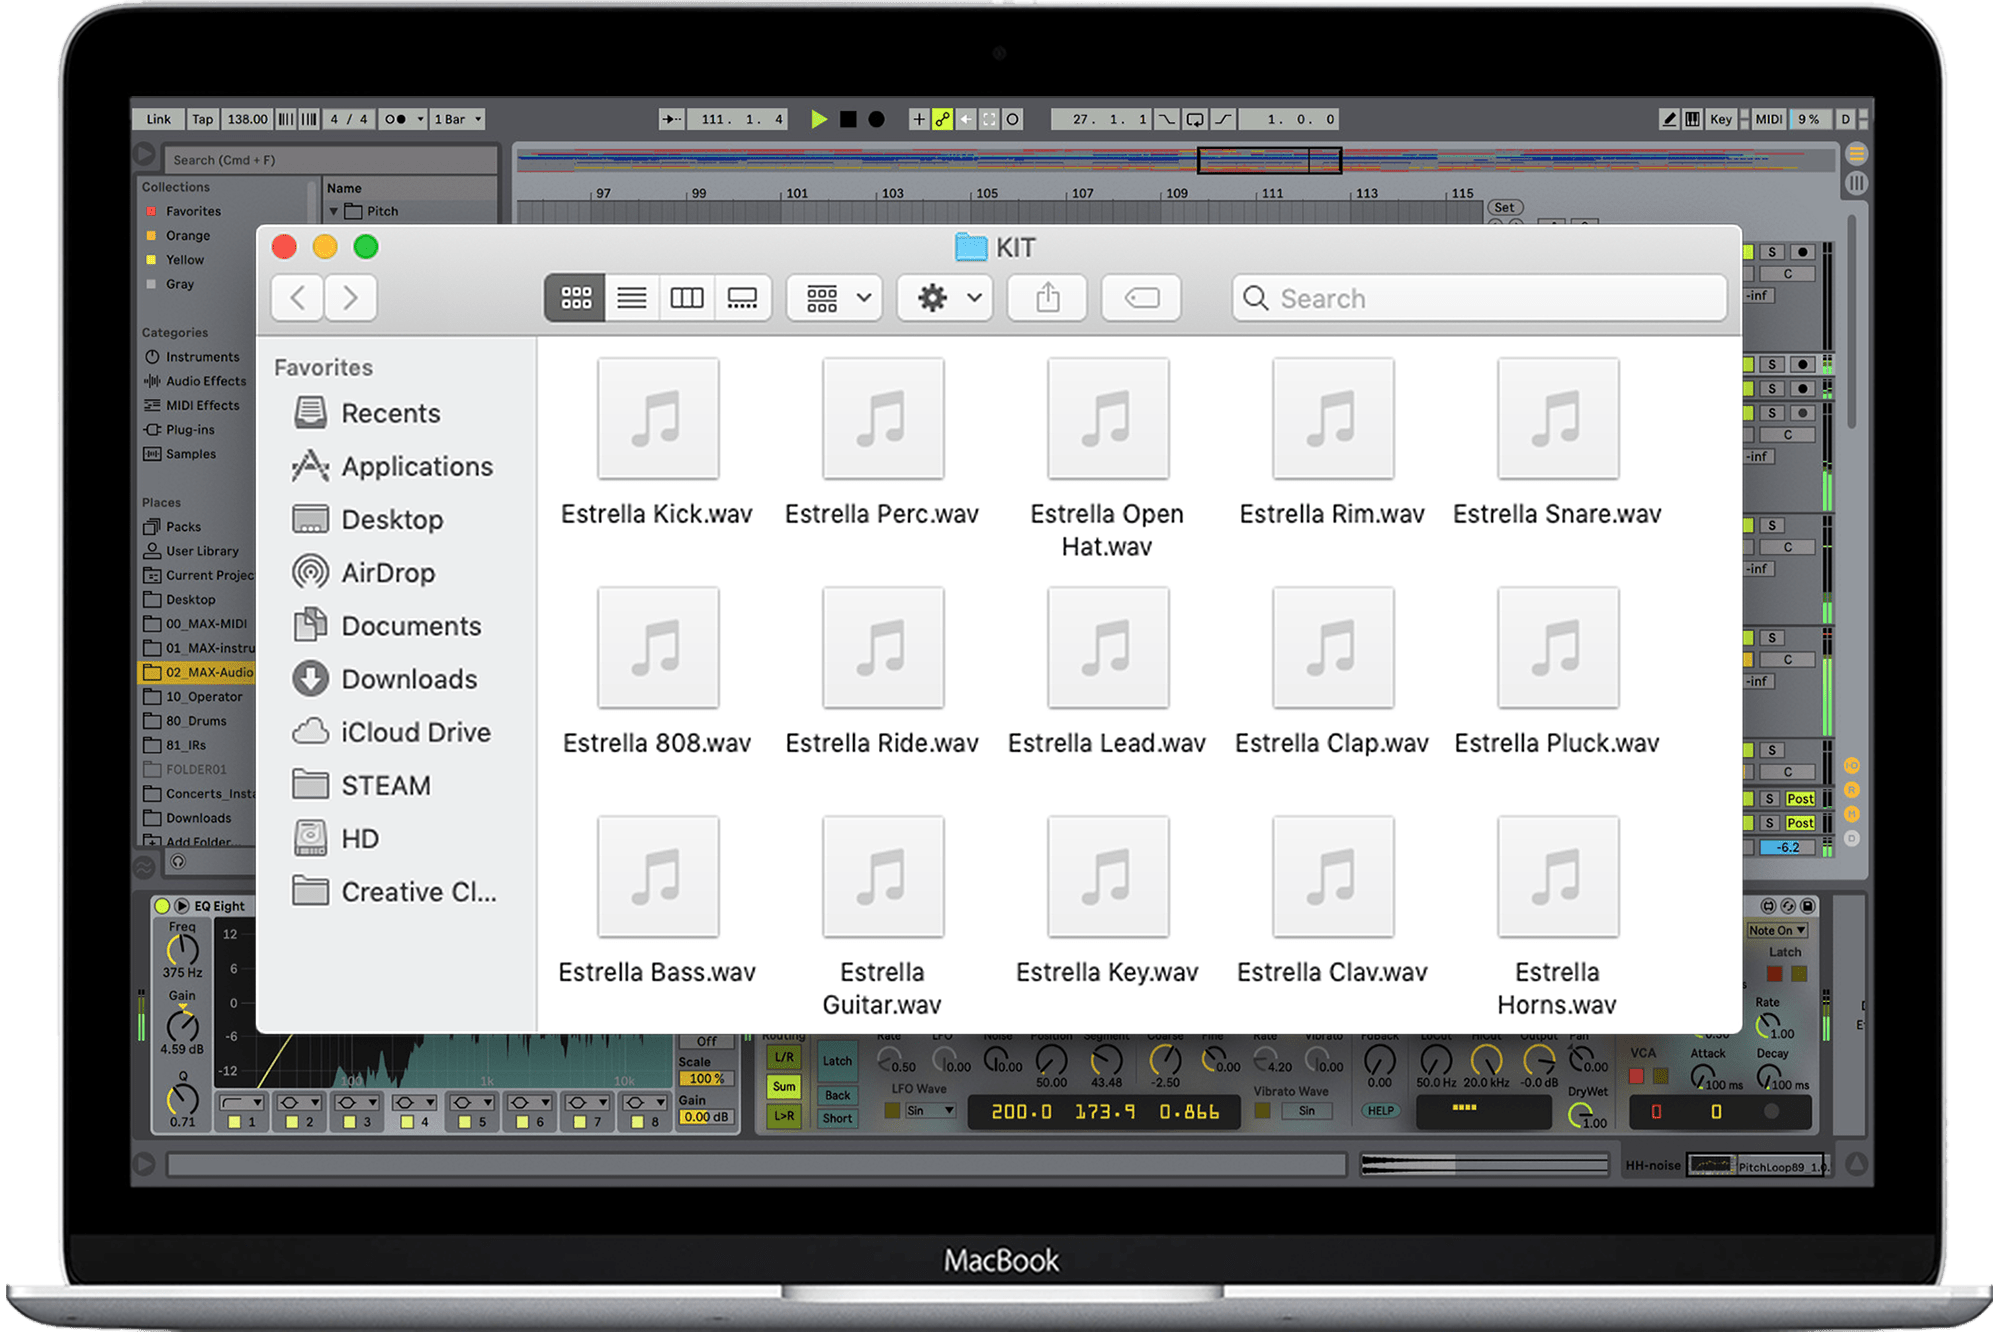Click the 138.00 tempo field

(246, 119)
